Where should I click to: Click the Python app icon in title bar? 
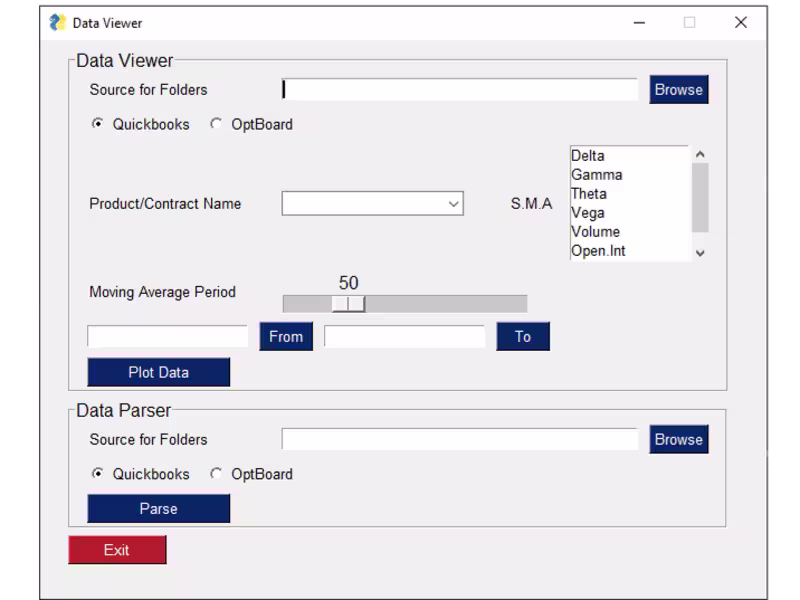[58, 23]
